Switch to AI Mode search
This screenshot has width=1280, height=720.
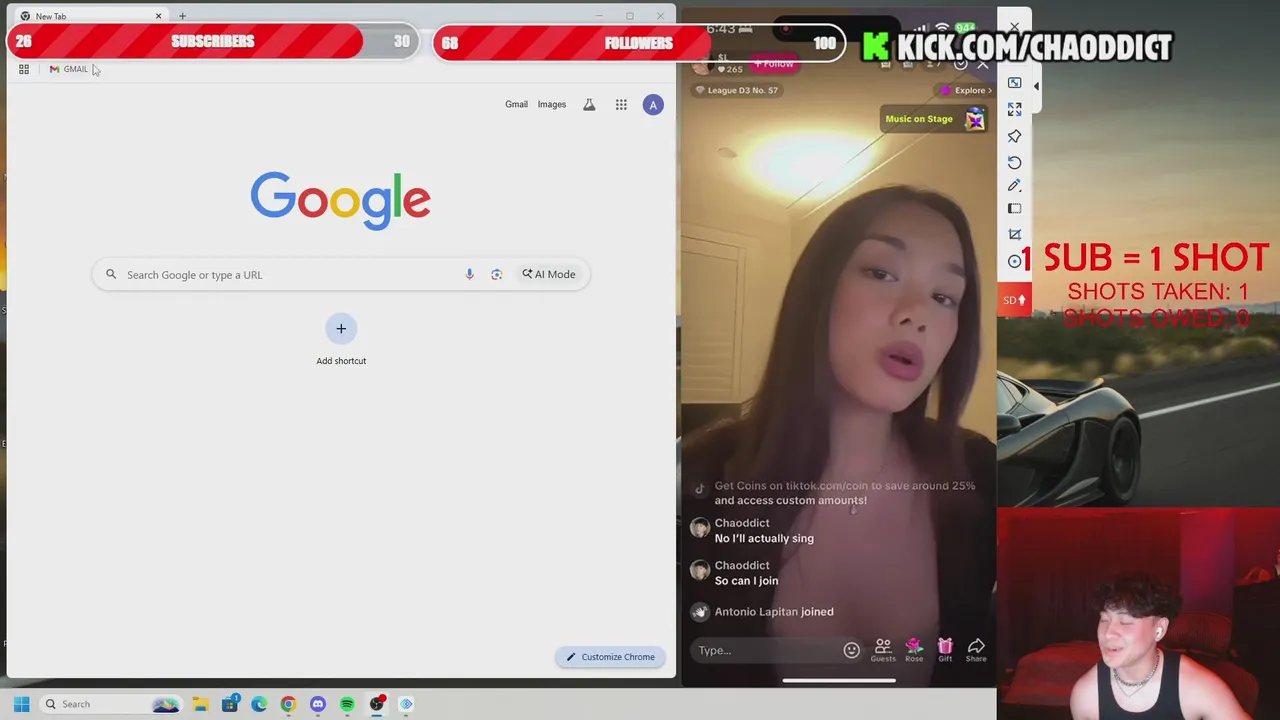point(548,274)
